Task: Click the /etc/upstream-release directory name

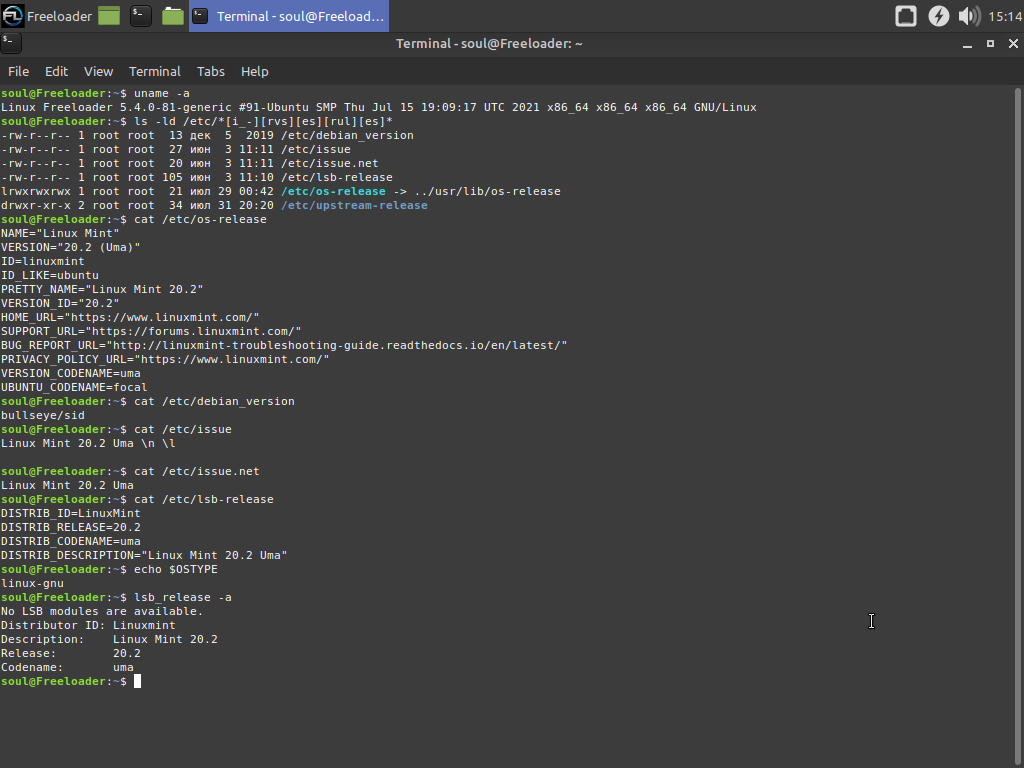Action: (x=354, y=205)
